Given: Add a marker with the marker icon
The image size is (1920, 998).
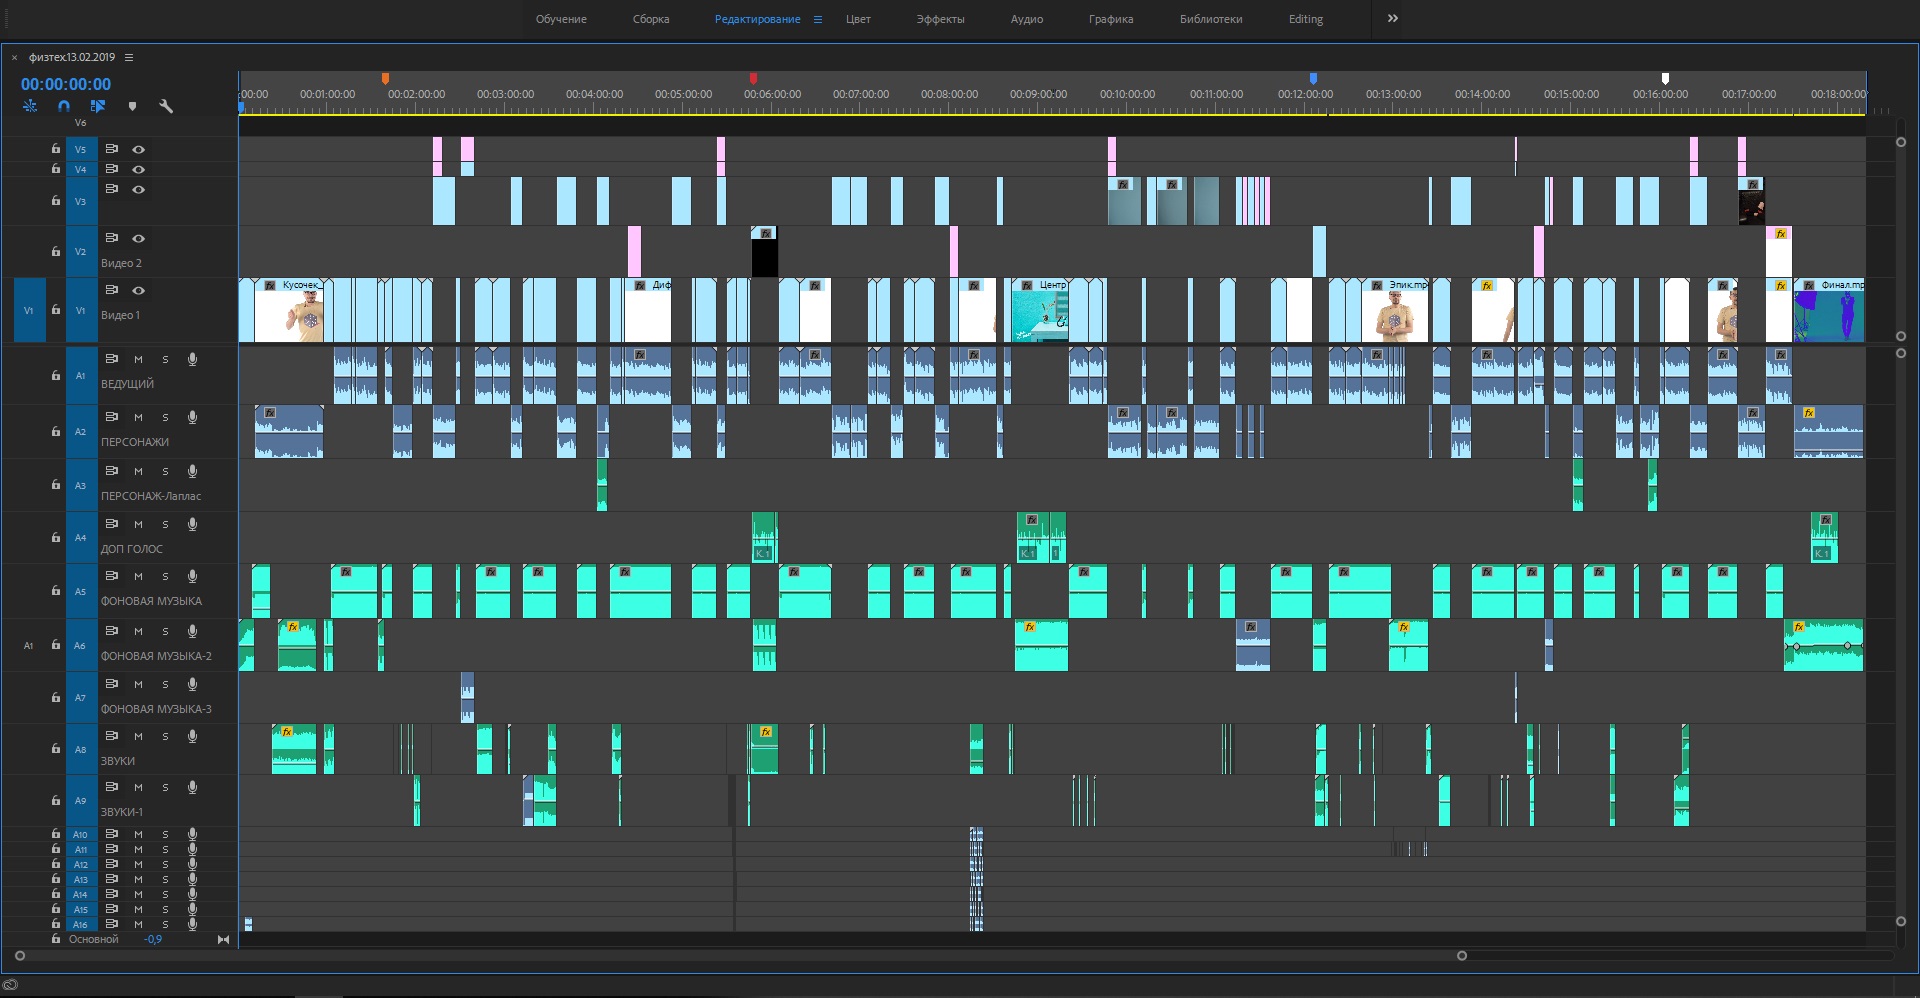Looking at the screenshot, I should tap(132, 106).
